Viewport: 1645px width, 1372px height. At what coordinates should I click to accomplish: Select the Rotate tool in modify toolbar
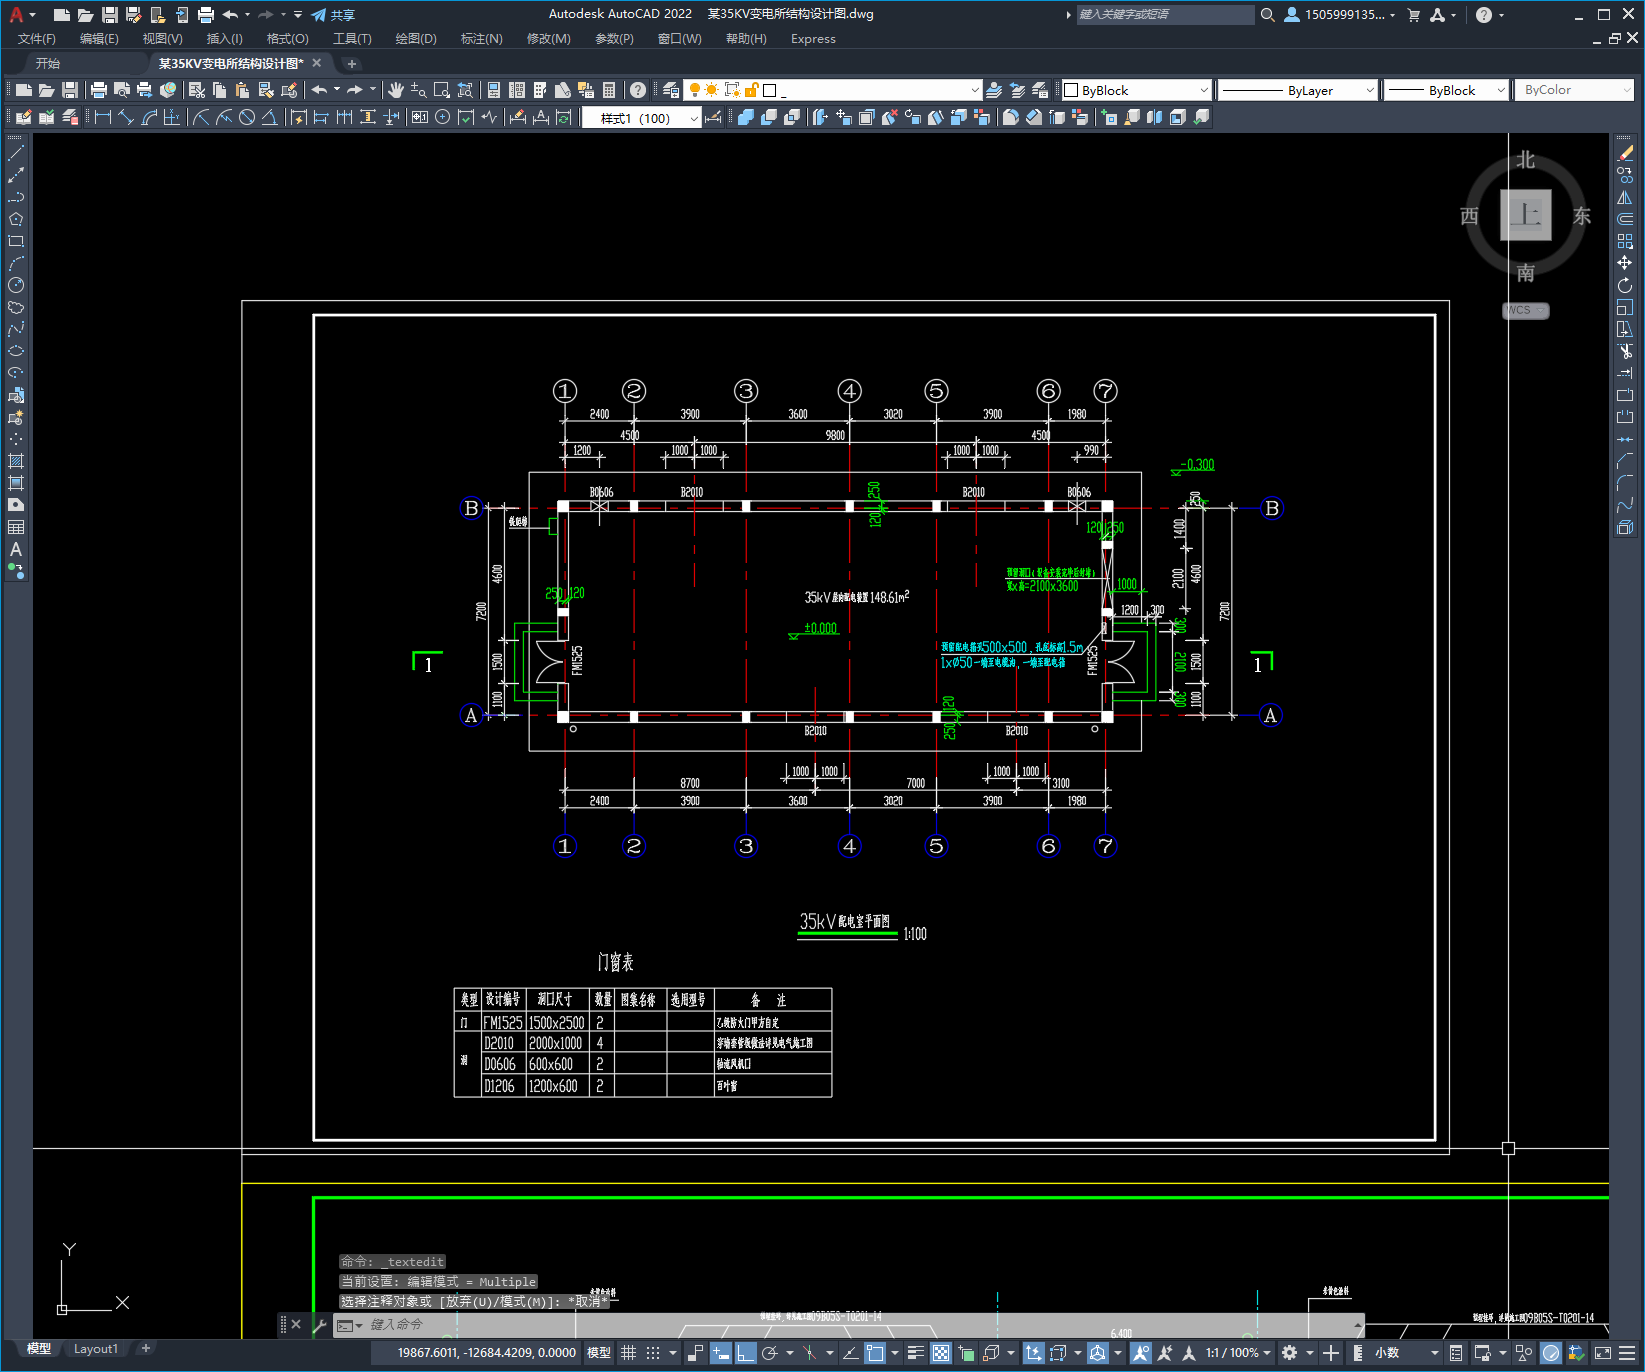click(x=1625, y=286)
